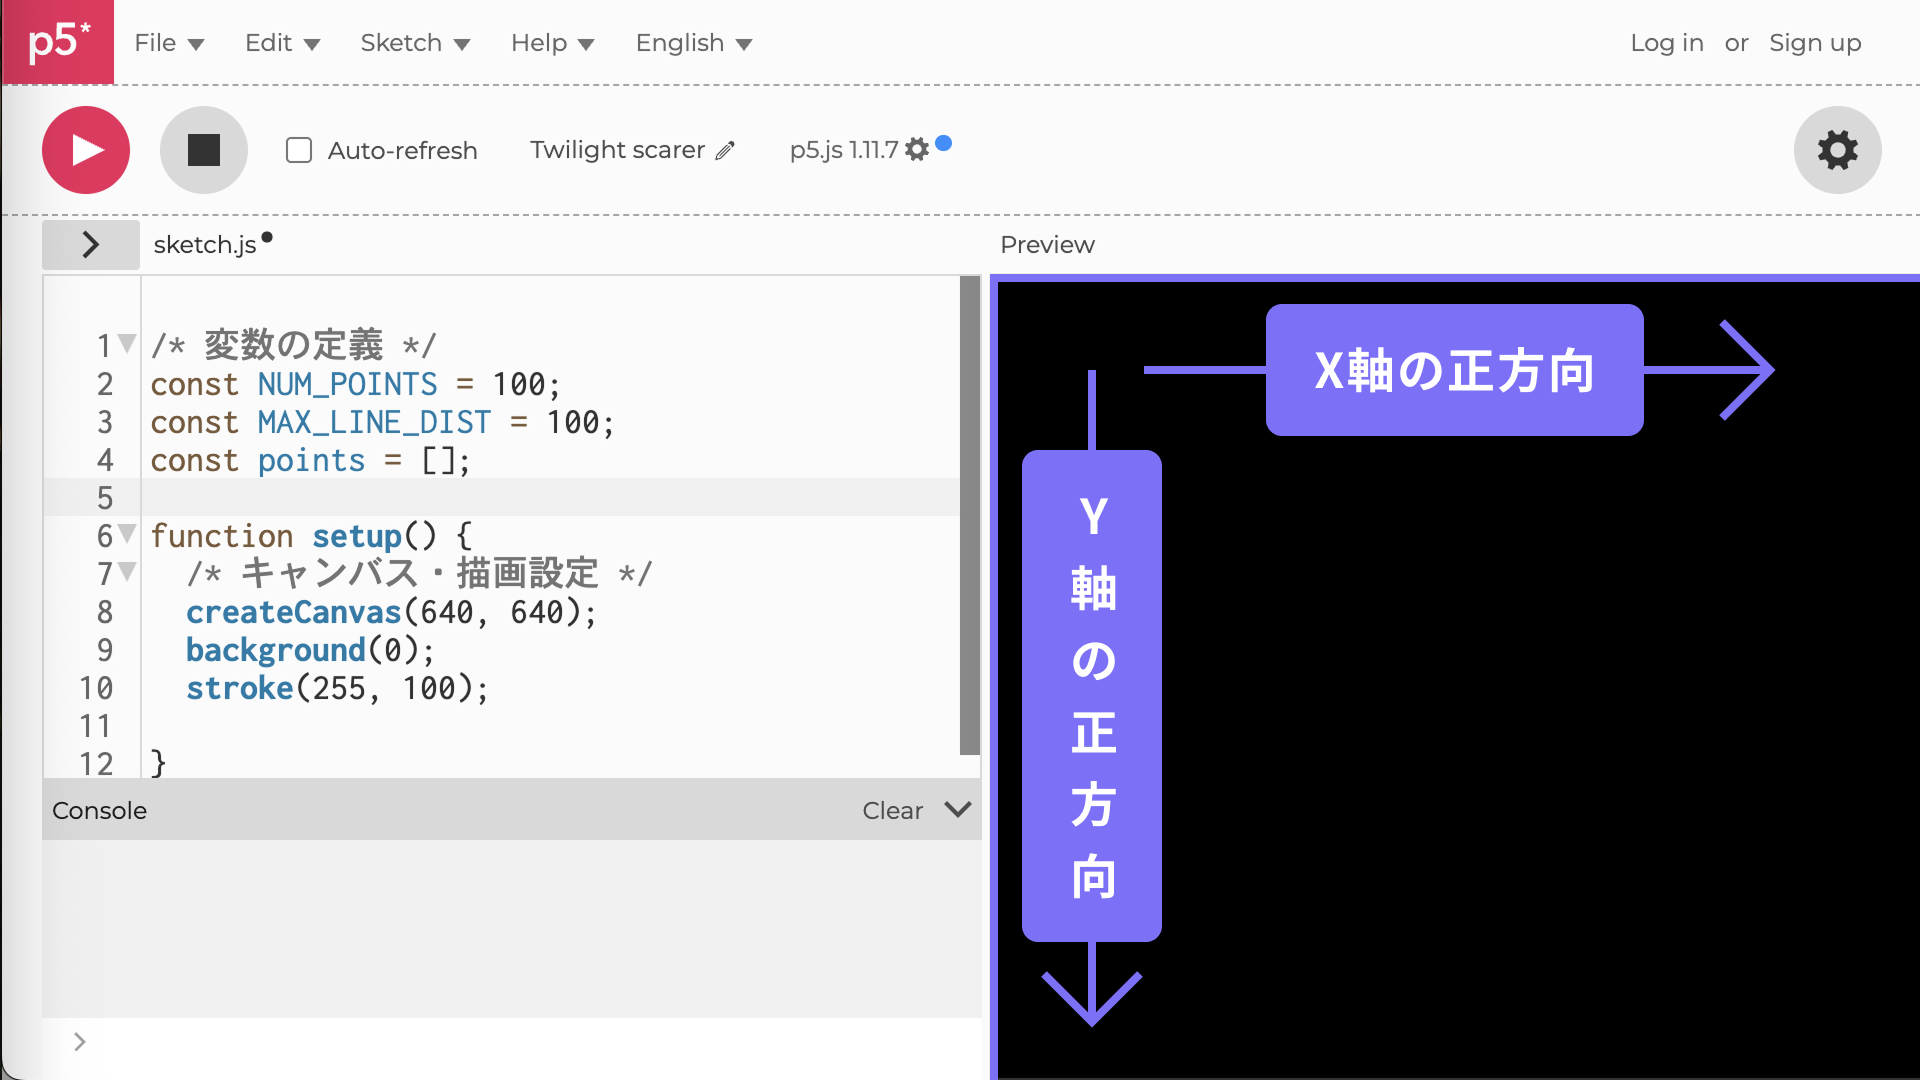Viewport: 1920px width, 1080px height.
Task: Click the NUM_POINTS constant in line 2
Action: (347, 384)
